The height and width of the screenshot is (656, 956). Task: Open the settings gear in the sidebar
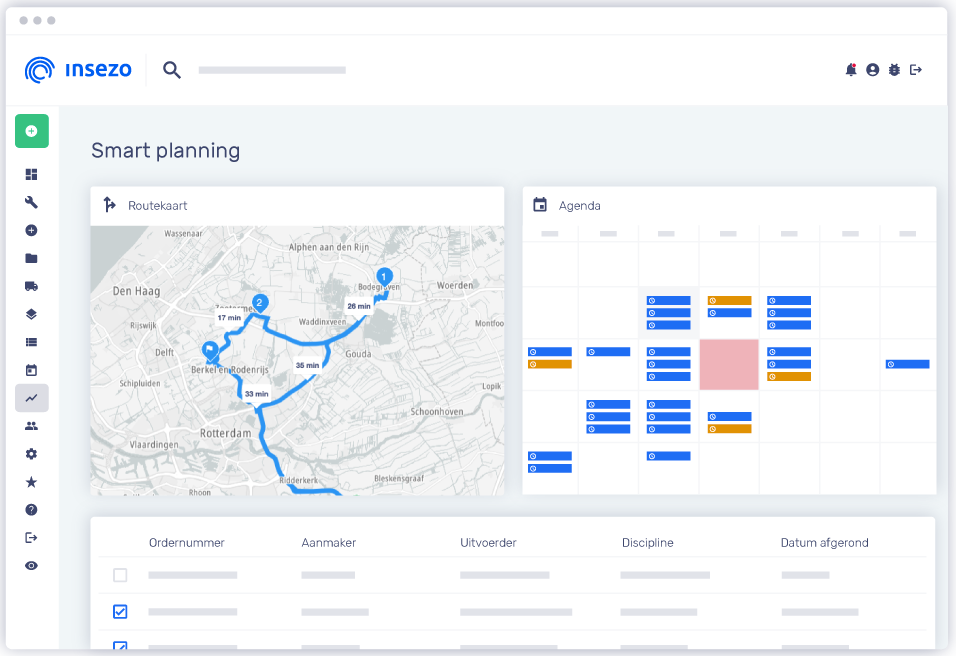[x=31, y=453]
